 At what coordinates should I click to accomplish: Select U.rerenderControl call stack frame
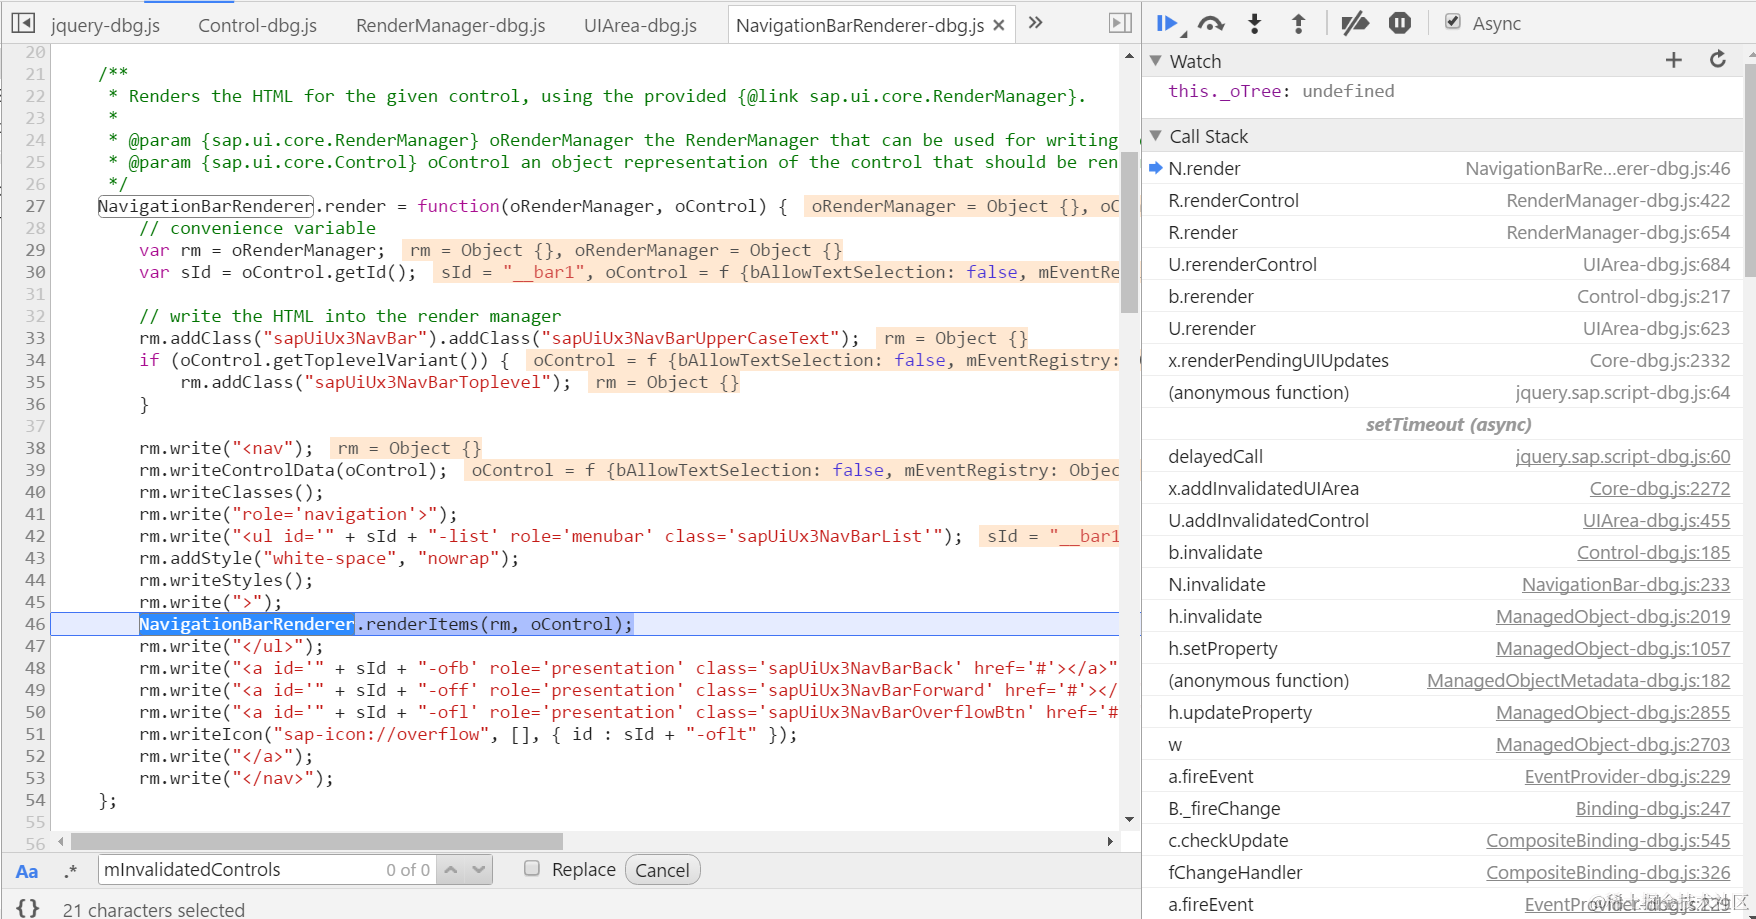[1443, 265]
